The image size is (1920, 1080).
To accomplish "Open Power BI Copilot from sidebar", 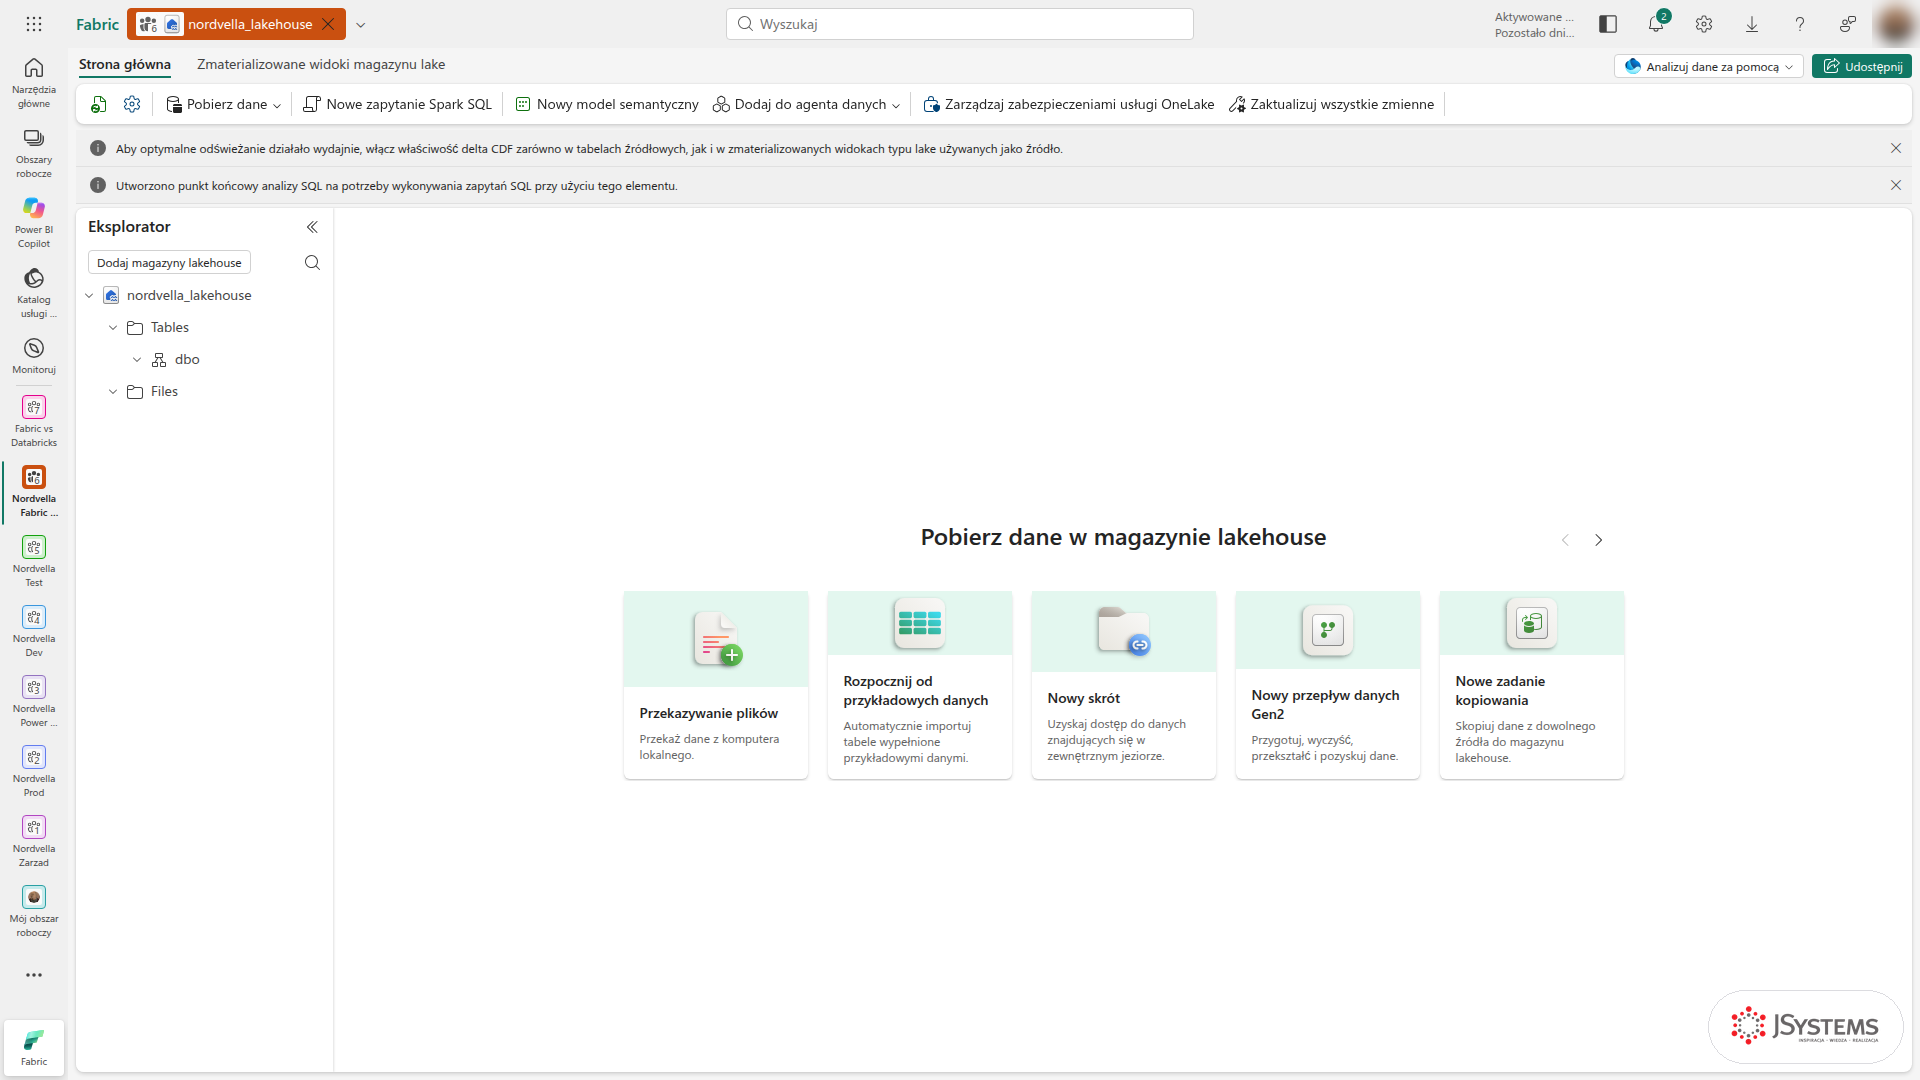I will tap(34, 223).
